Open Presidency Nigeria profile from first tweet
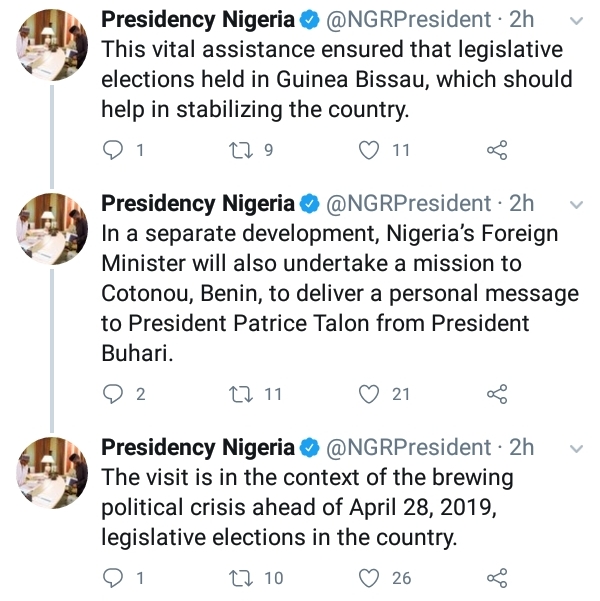600x601 pixels. (x=198, y=19)
